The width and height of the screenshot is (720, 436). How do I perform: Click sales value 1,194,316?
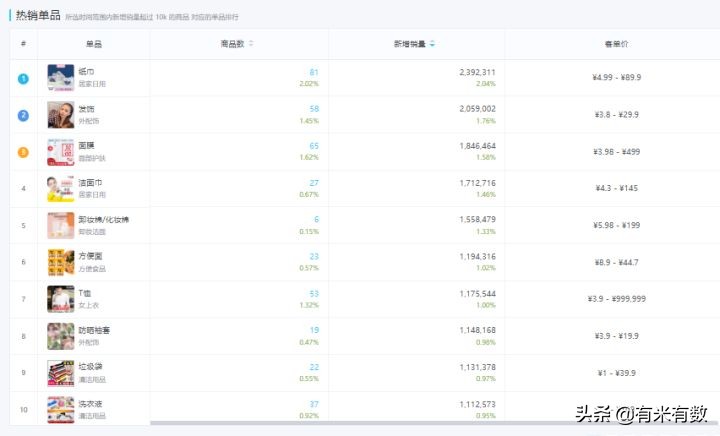[x=478, y=257]
